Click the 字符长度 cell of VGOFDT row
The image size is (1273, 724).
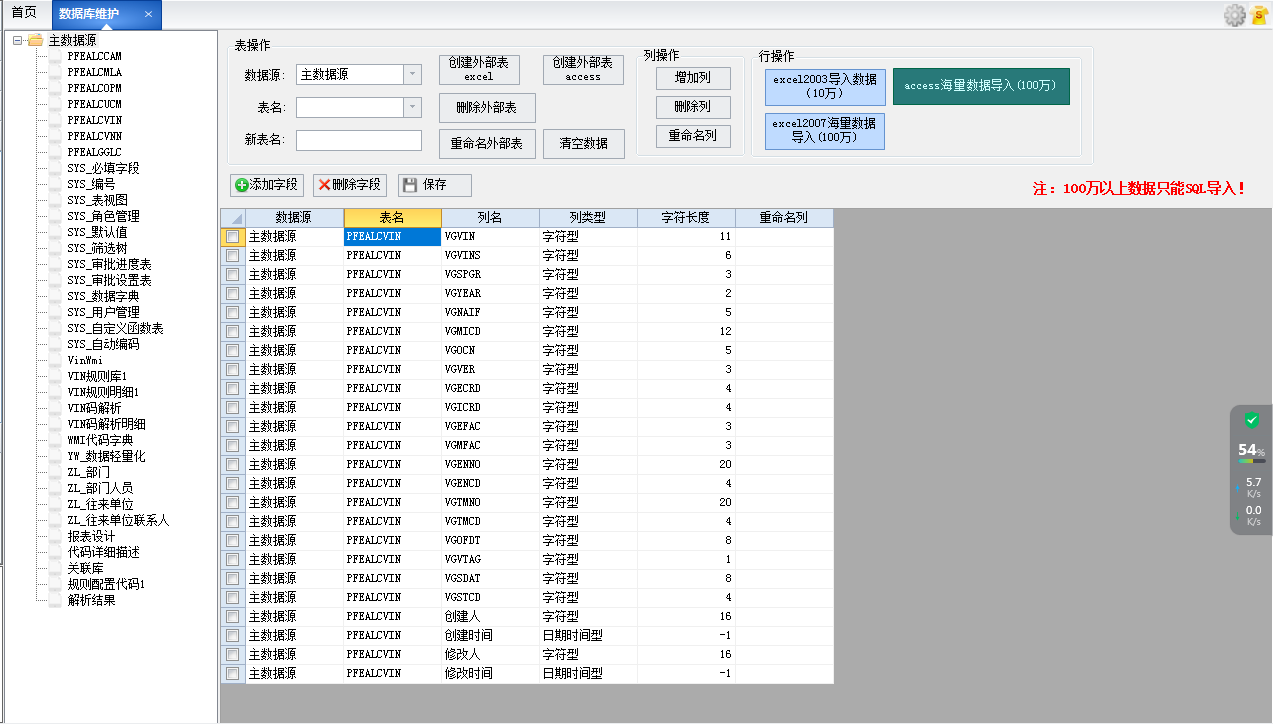click(x=686, y=541)
